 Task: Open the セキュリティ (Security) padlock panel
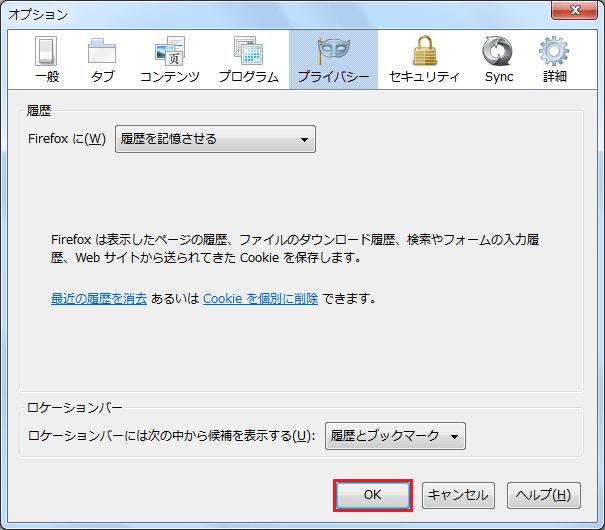tap(424, 60)
